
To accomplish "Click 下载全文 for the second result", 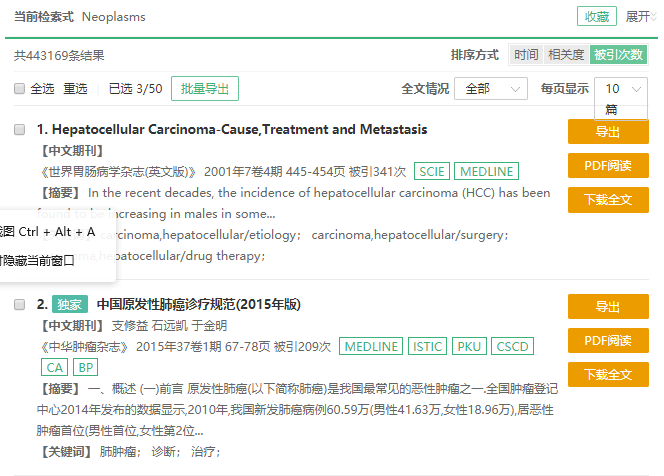I will (x=608, y=375).
